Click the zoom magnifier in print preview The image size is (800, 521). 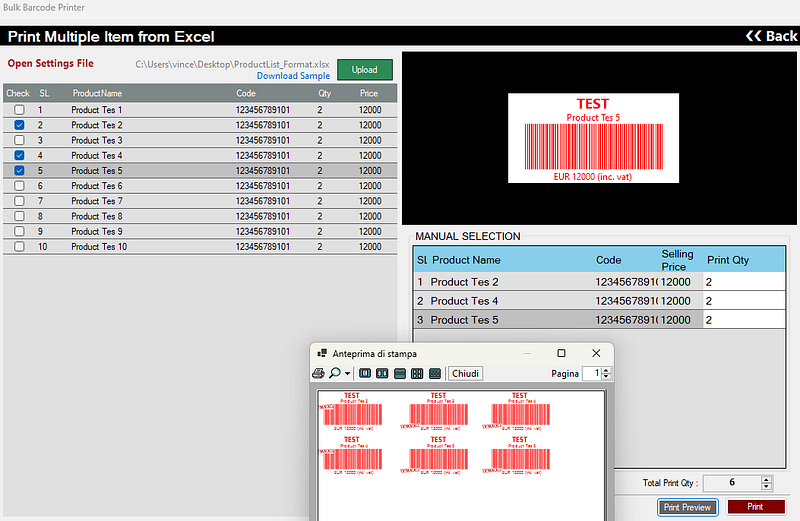click(335, 374)
